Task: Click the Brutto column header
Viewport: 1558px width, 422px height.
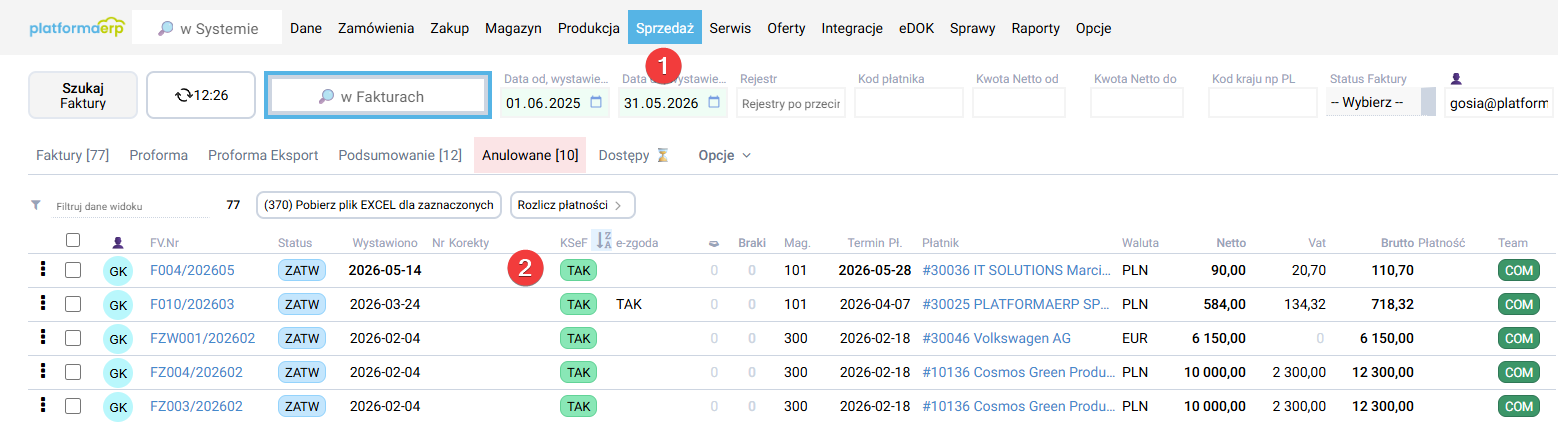Action: (1398, 242)
